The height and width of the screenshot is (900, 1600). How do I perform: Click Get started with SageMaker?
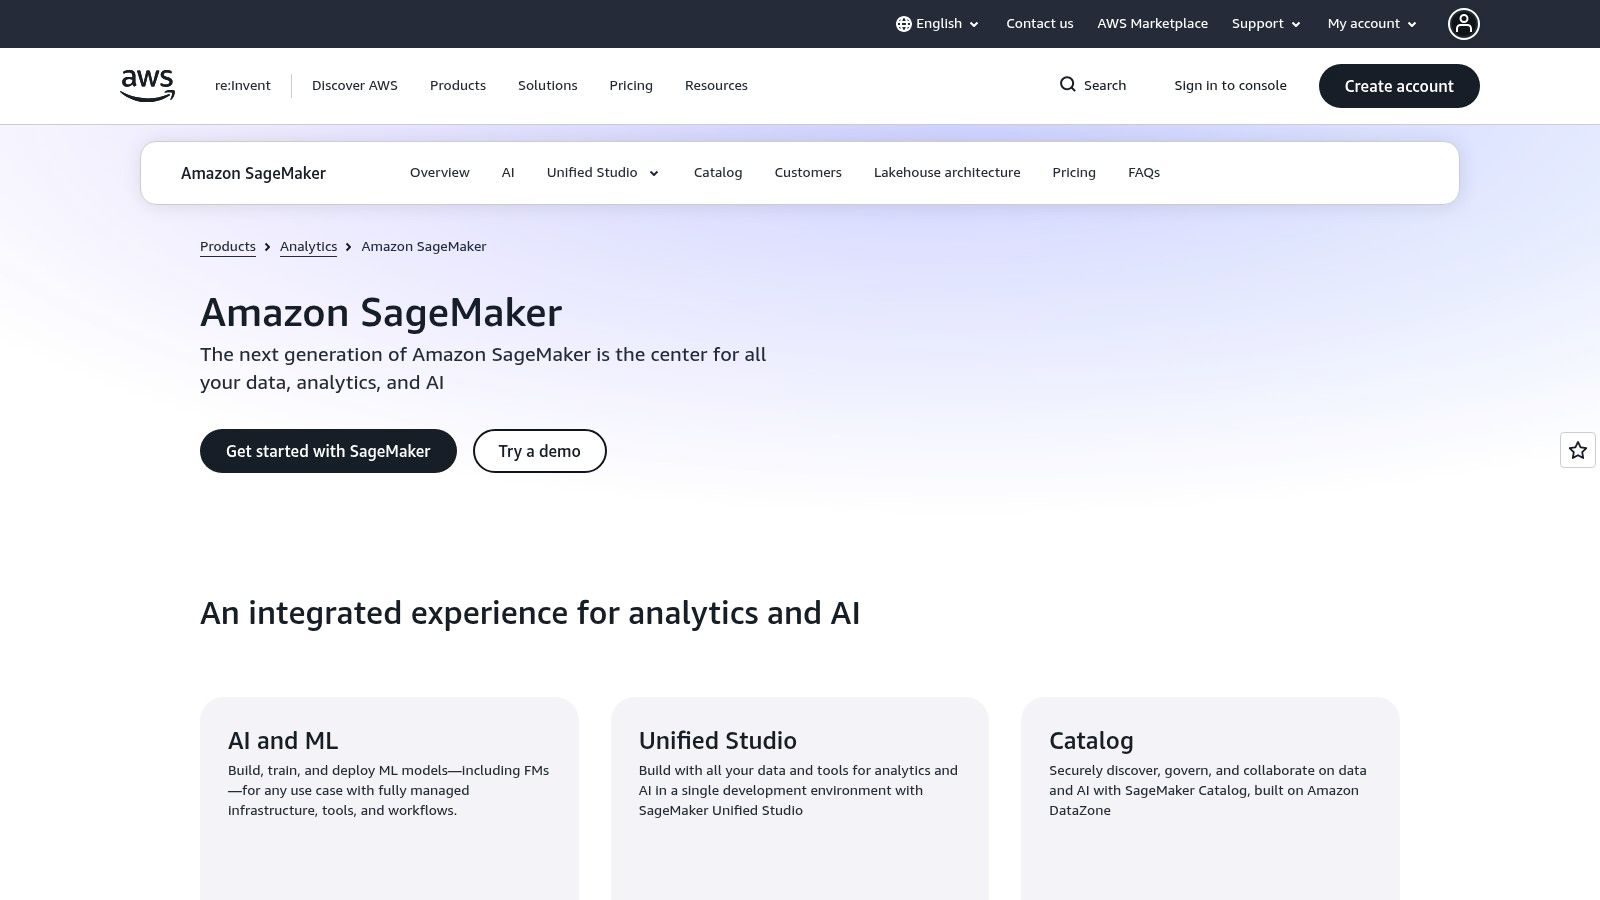328,451
